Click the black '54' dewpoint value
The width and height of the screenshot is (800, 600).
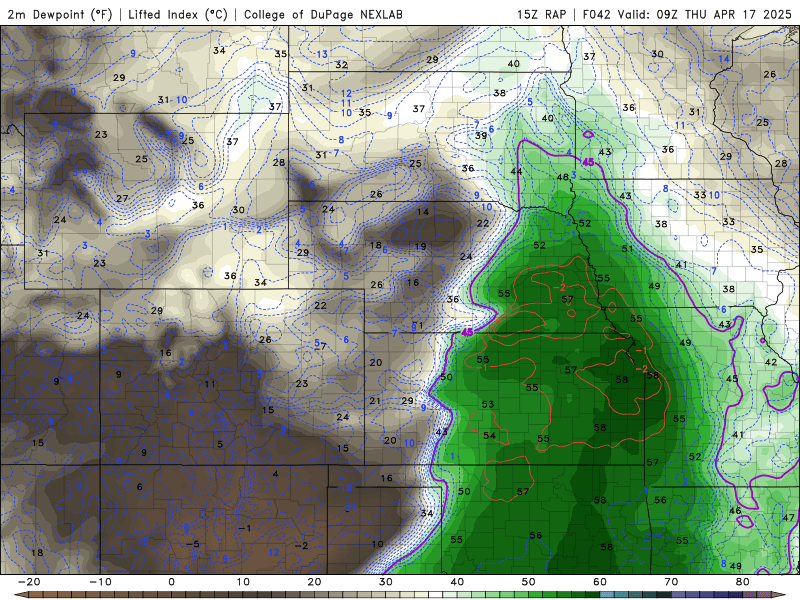489,435
